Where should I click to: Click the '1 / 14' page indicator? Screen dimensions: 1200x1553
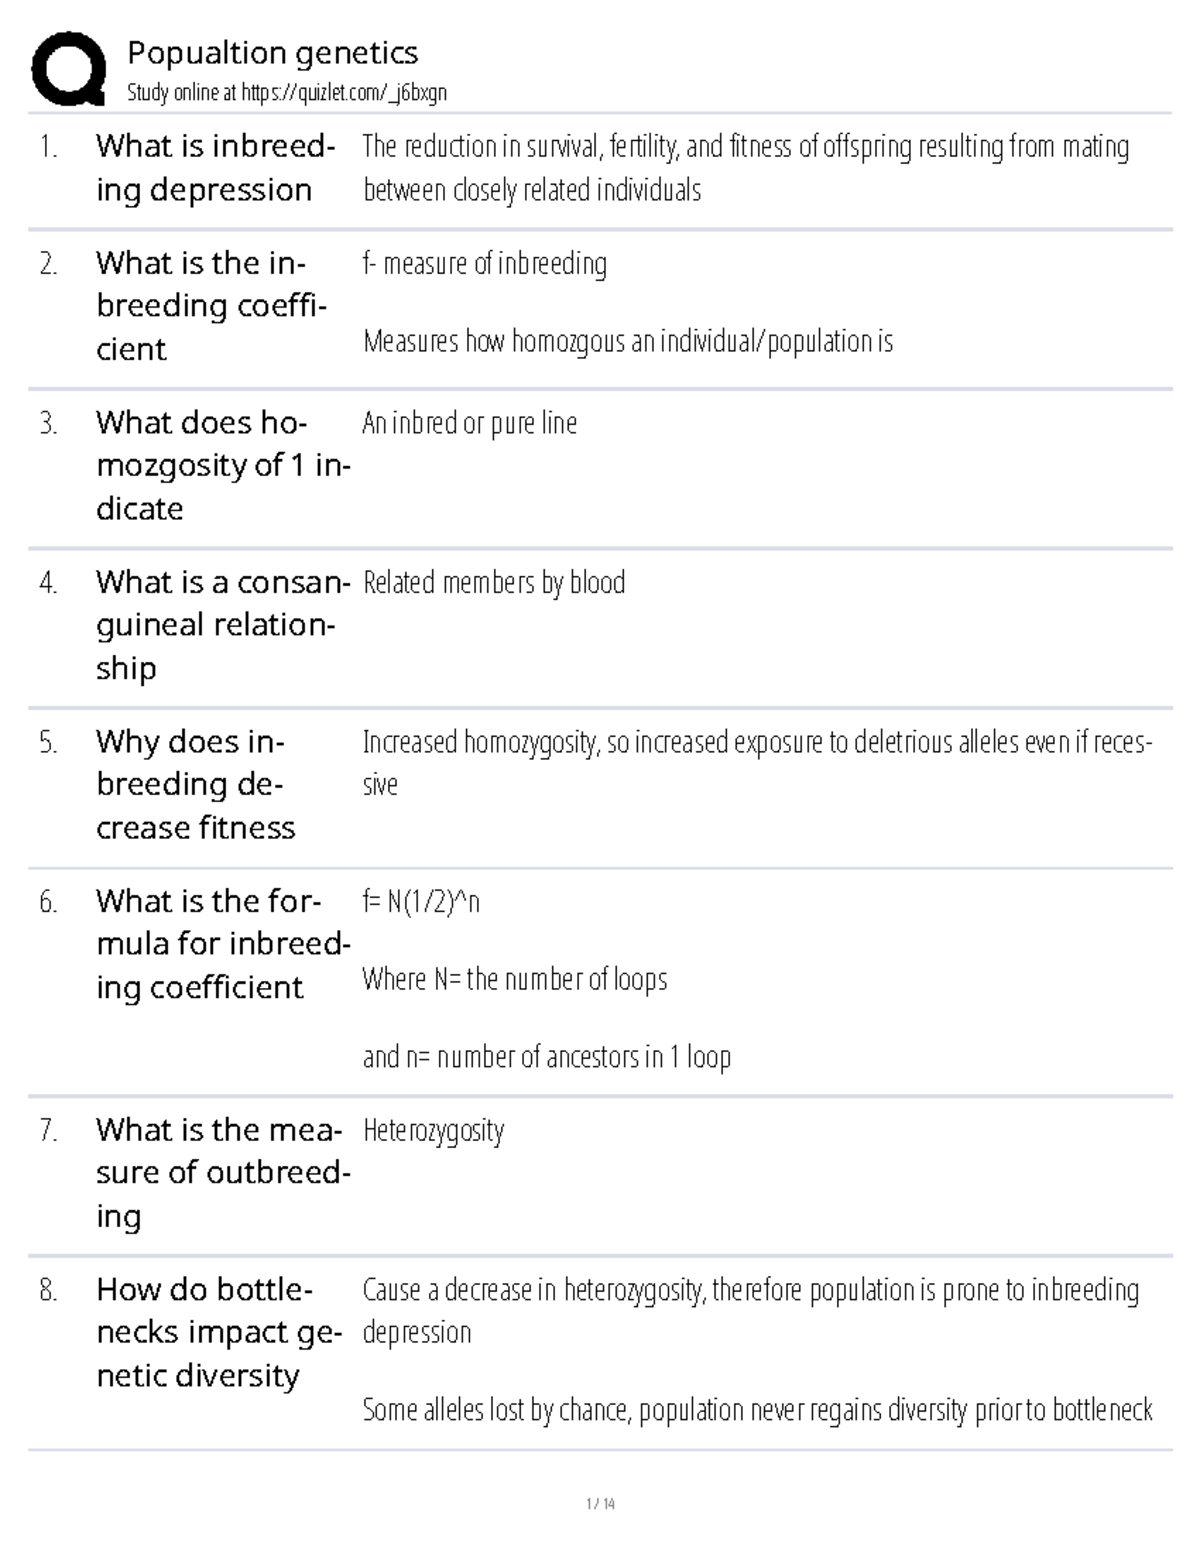point(600,1503)
